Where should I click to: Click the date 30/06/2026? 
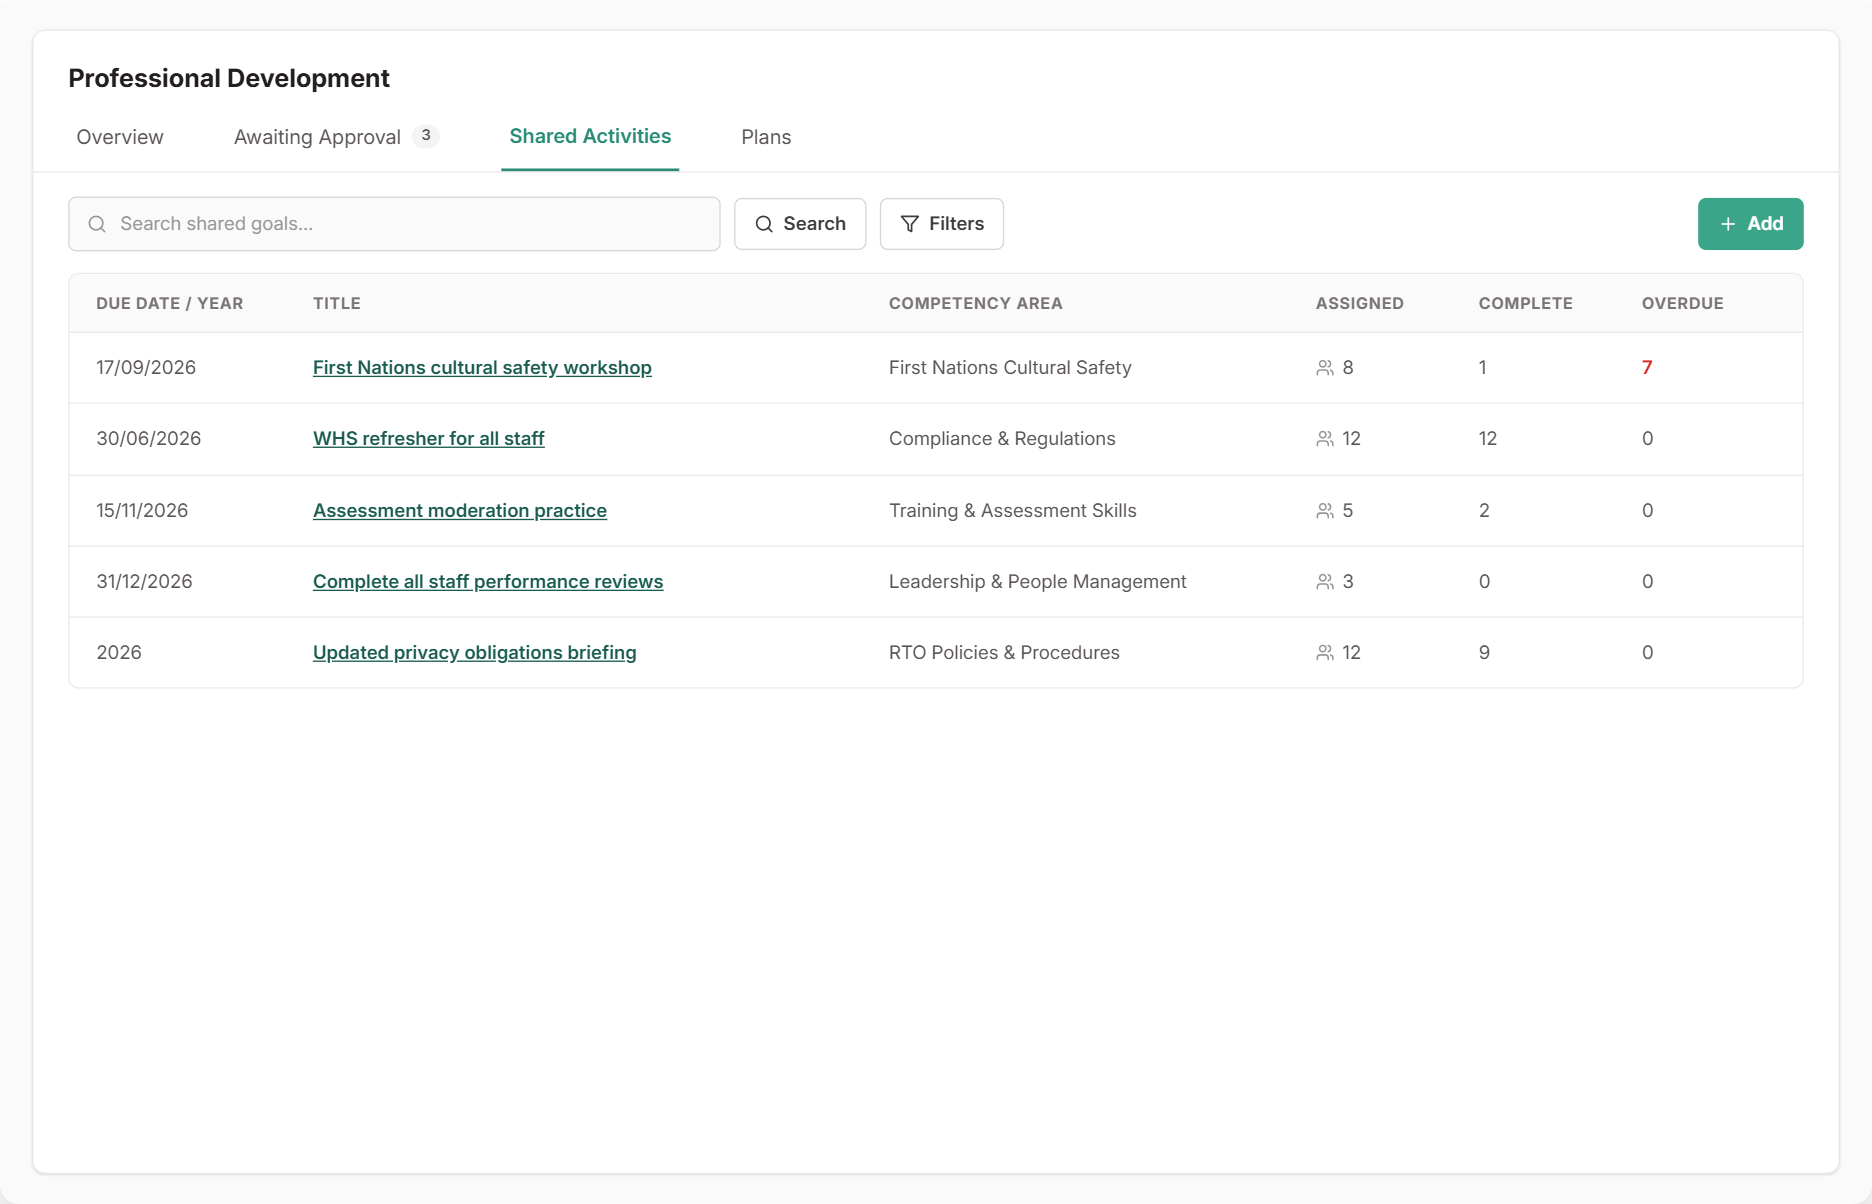(x=149, y=439)
